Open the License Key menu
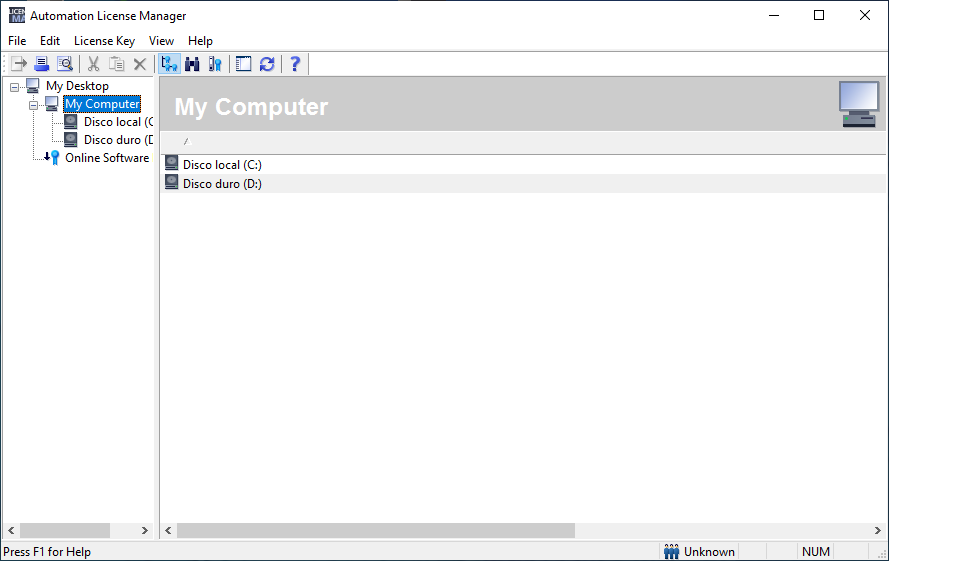 tap(104, 41)
